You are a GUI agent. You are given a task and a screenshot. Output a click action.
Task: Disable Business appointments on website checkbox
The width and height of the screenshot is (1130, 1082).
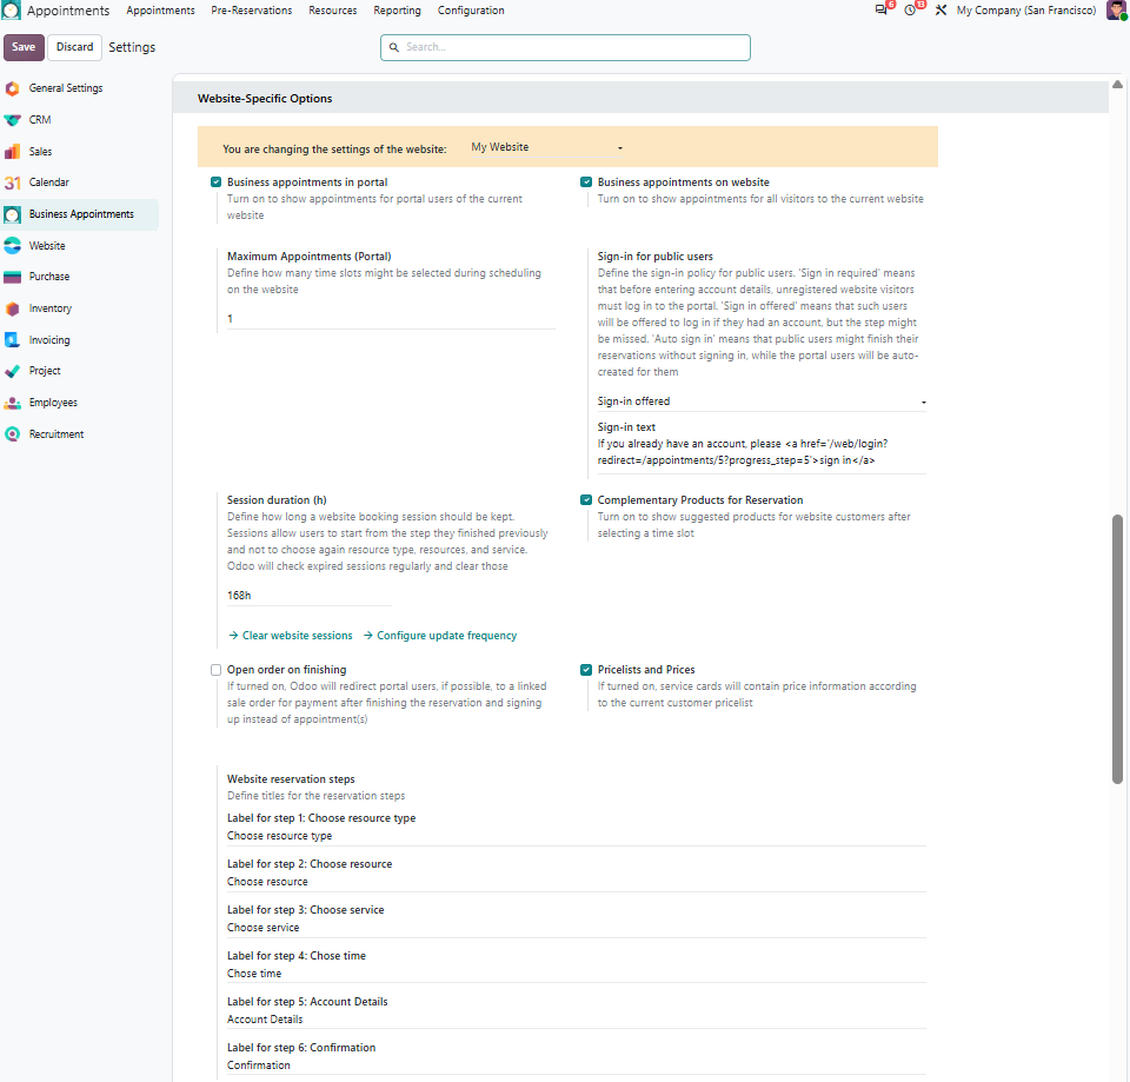(x=586, y=182)
